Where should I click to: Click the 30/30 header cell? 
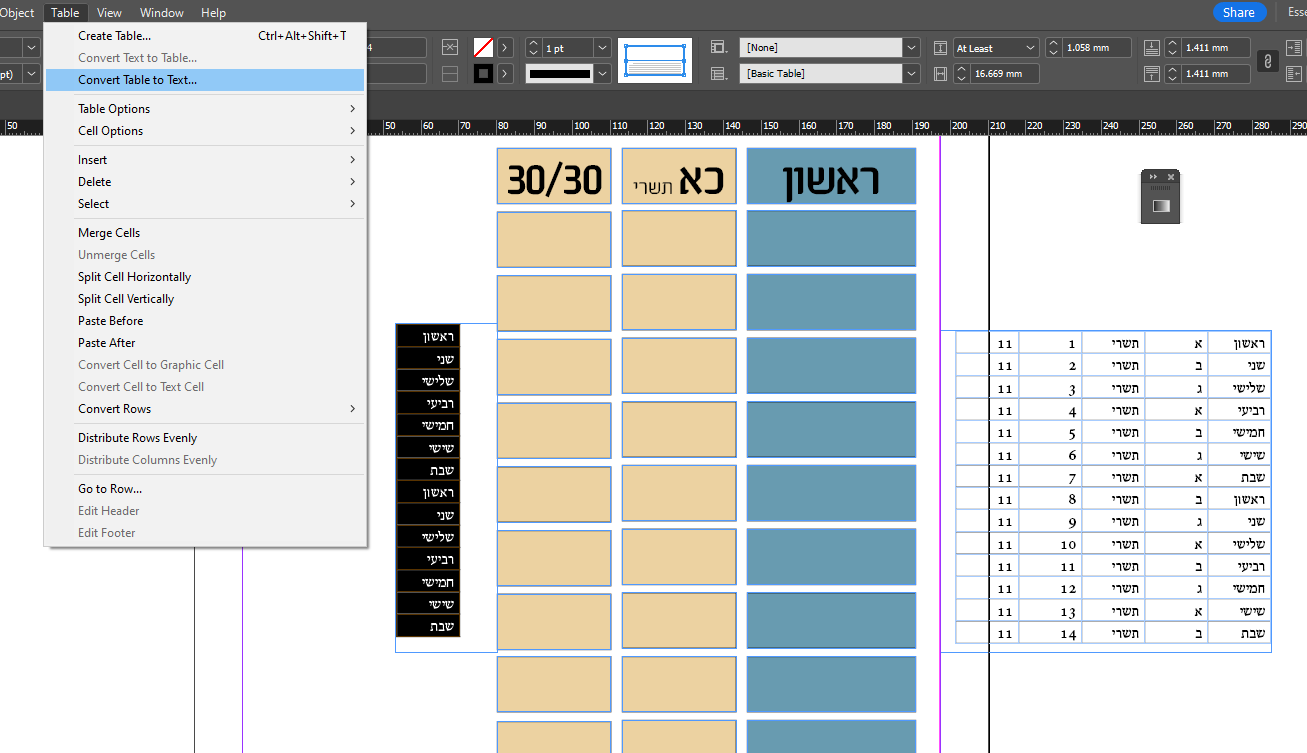tap(554, 177)
